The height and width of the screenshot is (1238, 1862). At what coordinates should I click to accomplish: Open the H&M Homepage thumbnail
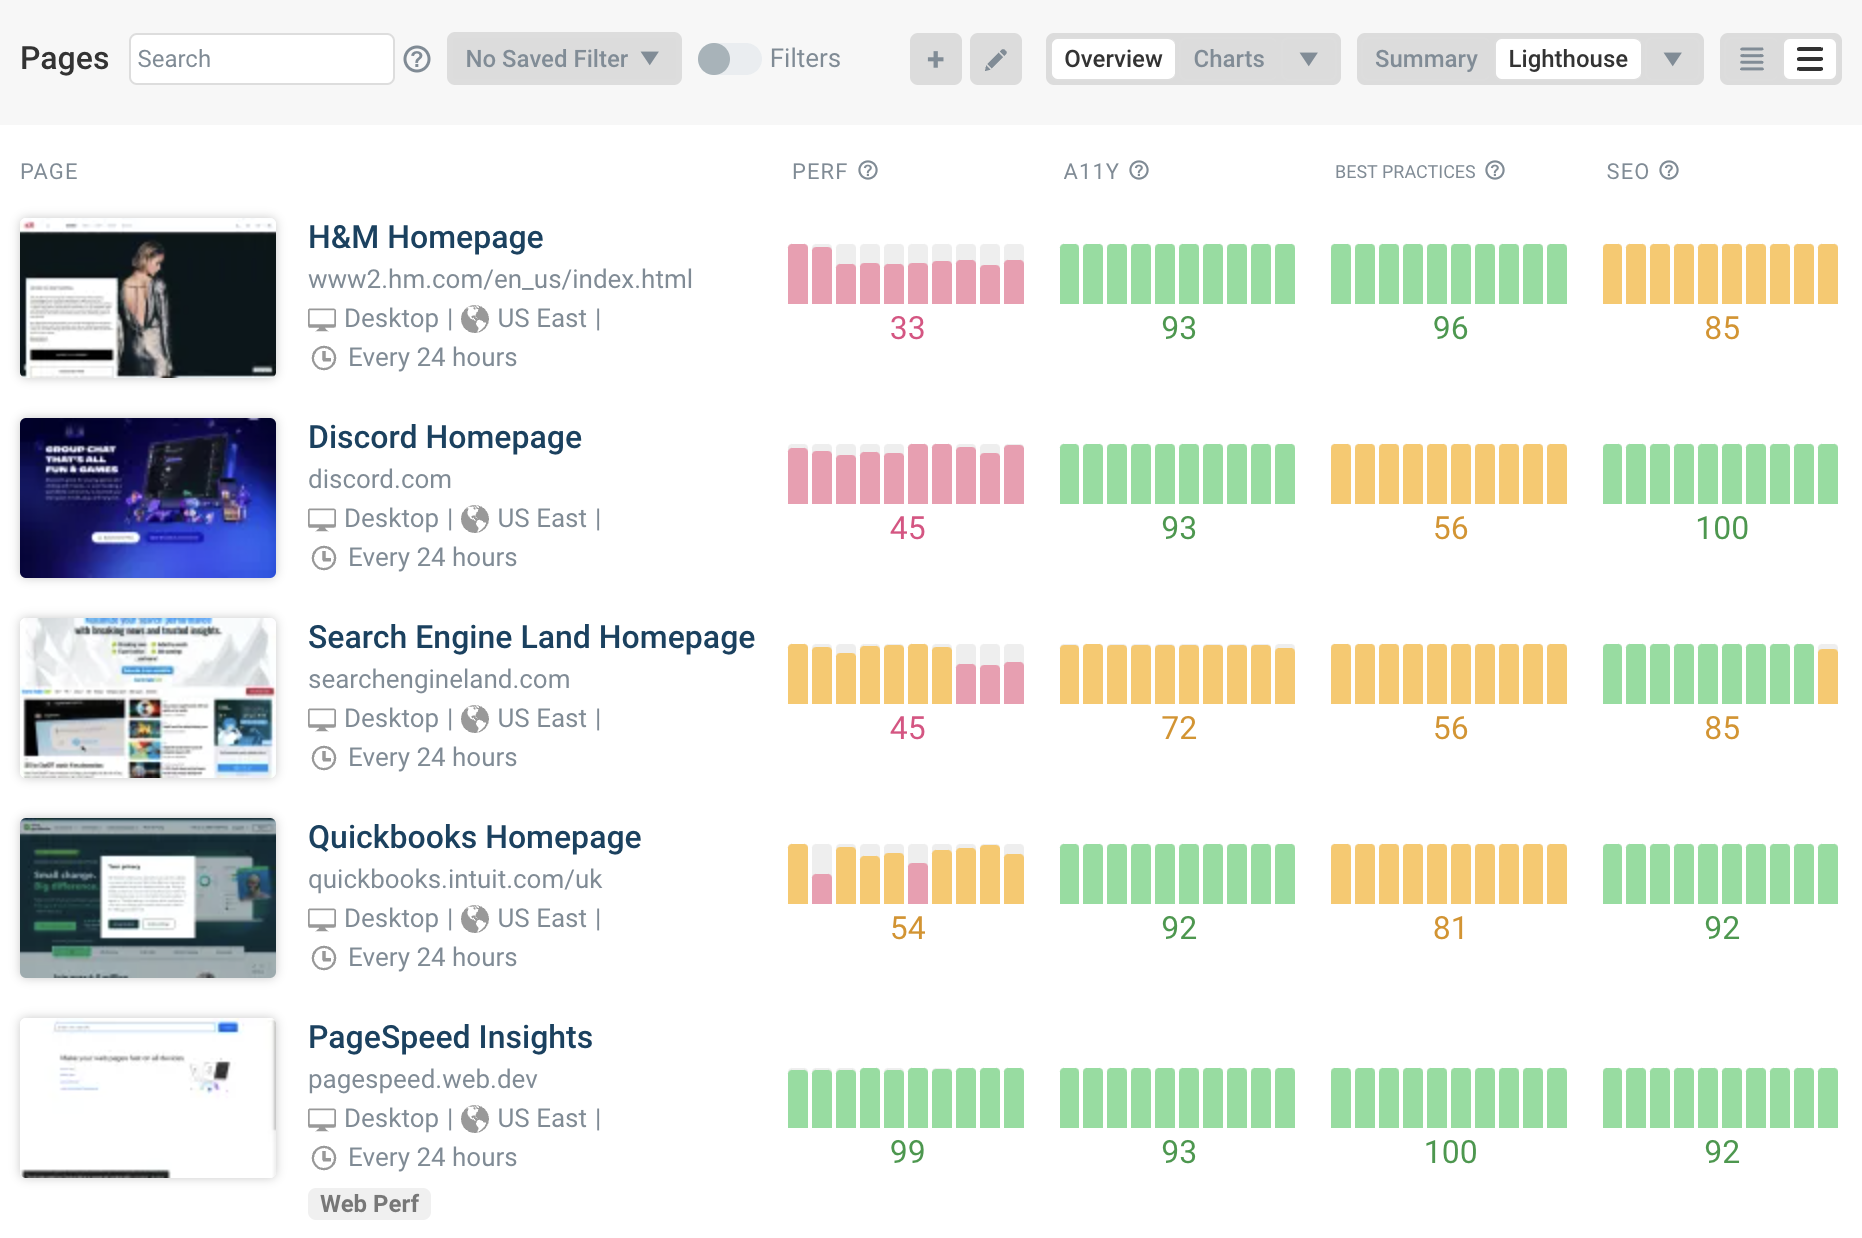click(x=148, y=298)
